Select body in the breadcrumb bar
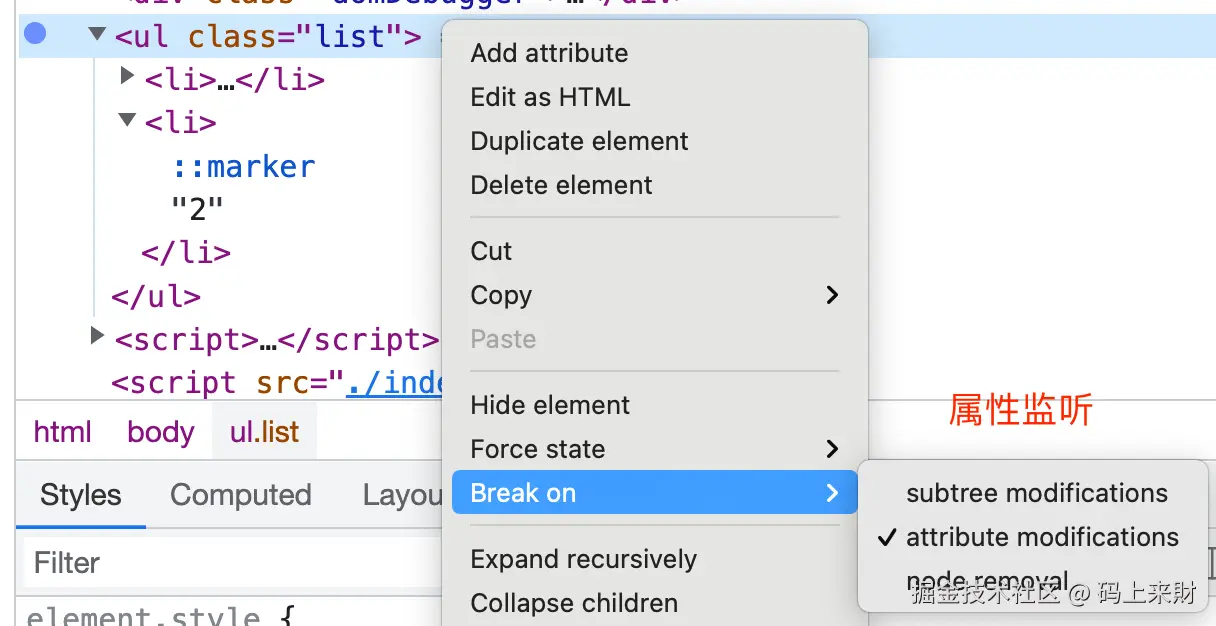1216x626 pixels. pos(160,432)
